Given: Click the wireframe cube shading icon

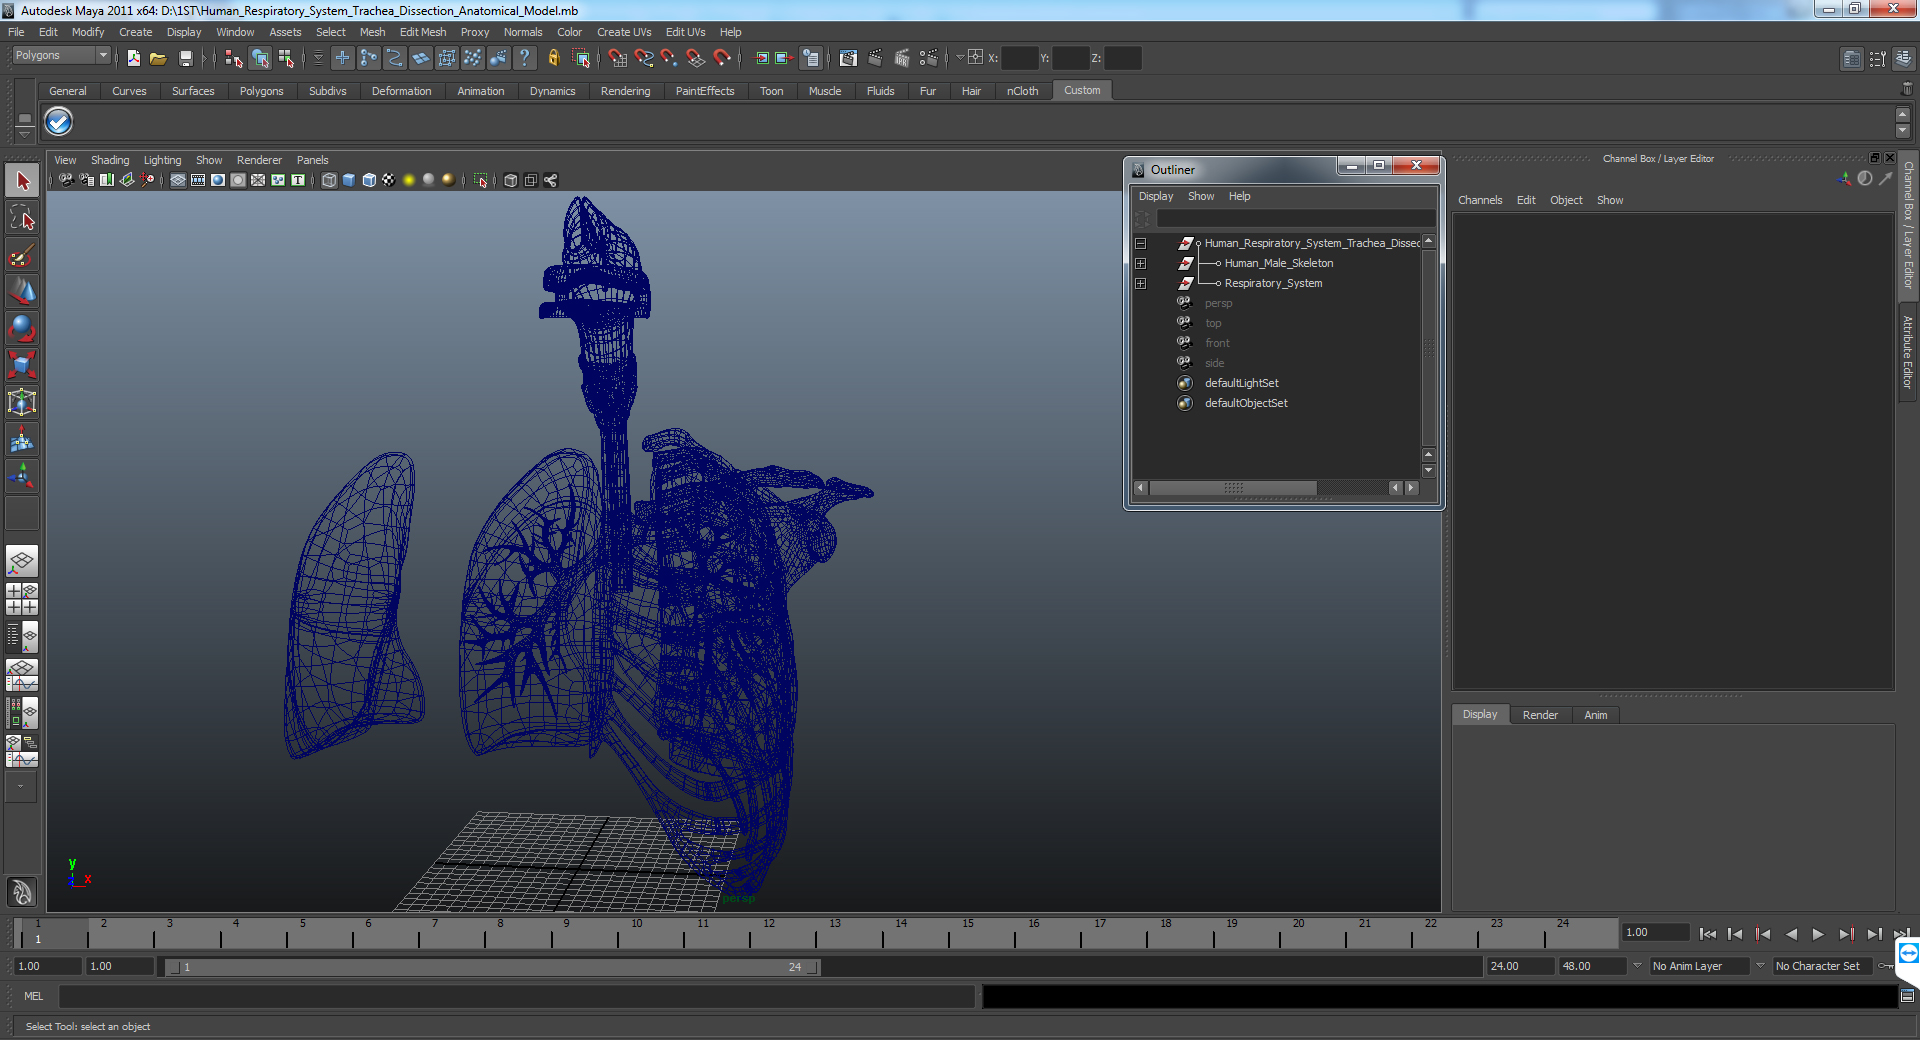Looking at the screenshot, I should pos(329,180).
